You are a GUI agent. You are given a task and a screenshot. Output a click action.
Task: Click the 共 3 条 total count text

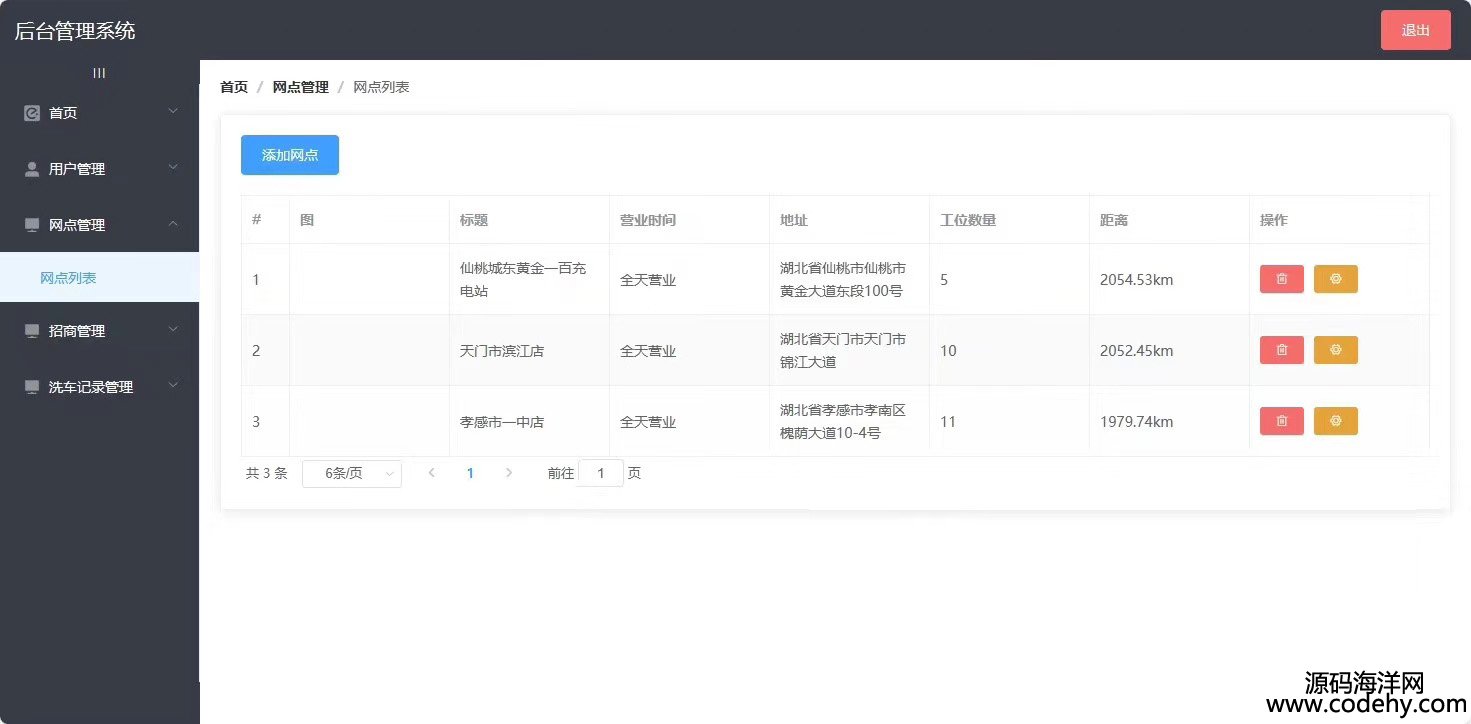(x=266, y=473)
